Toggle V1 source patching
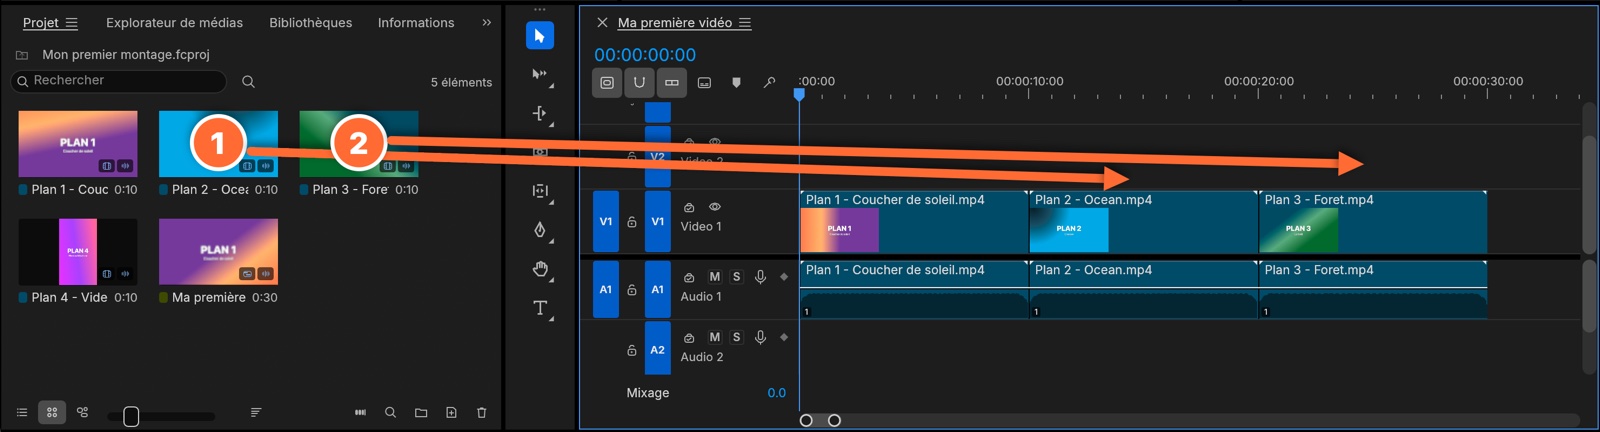This screenshot has height=432, width=1600. tap(606, 222)
